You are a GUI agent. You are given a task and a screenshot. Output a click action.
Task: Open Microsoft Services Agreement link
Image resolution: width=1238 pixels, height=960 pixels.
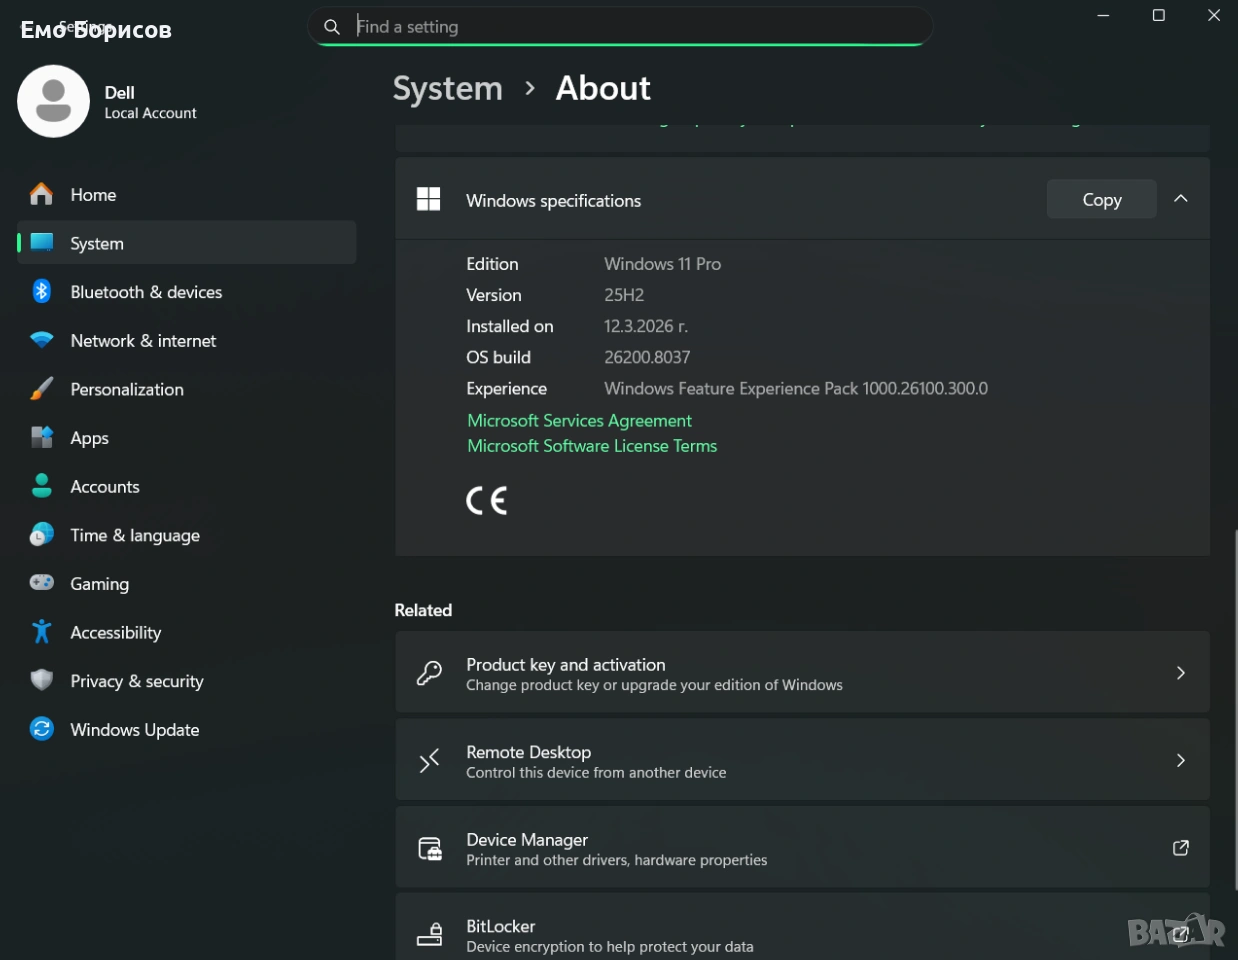click(579, 421)
